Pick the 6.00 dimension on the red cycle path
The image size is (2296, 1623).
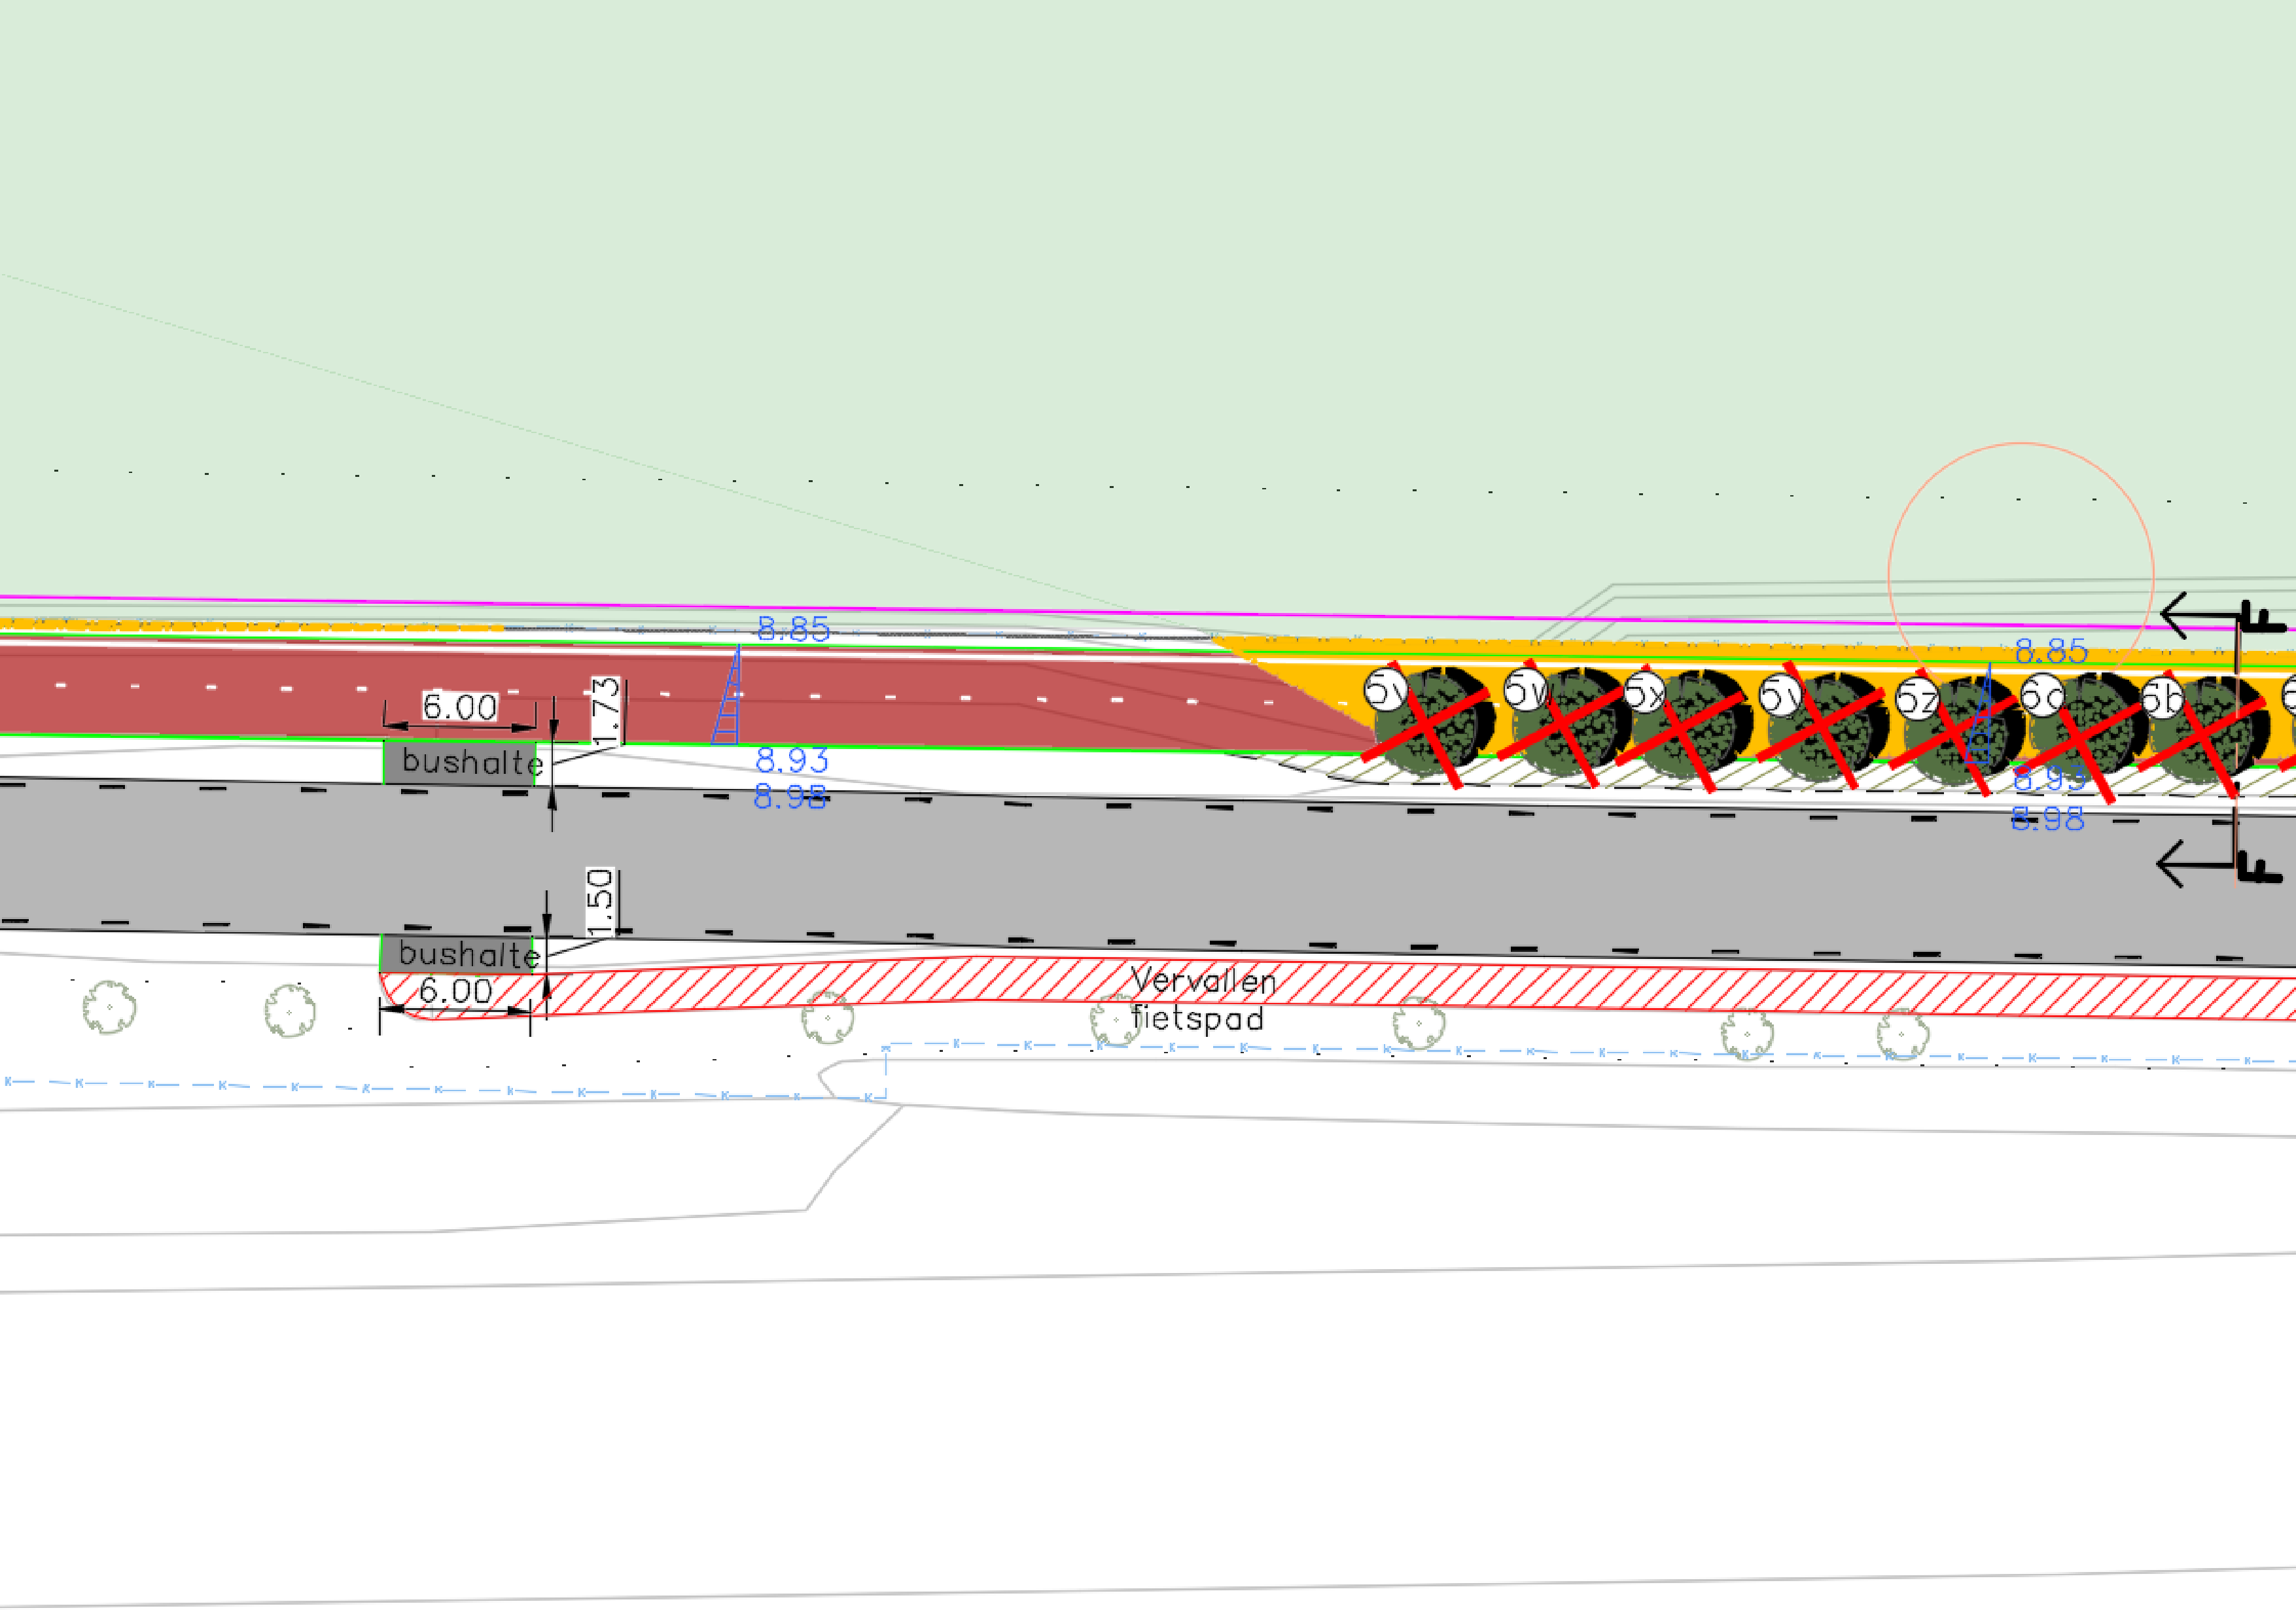point(459,707)
